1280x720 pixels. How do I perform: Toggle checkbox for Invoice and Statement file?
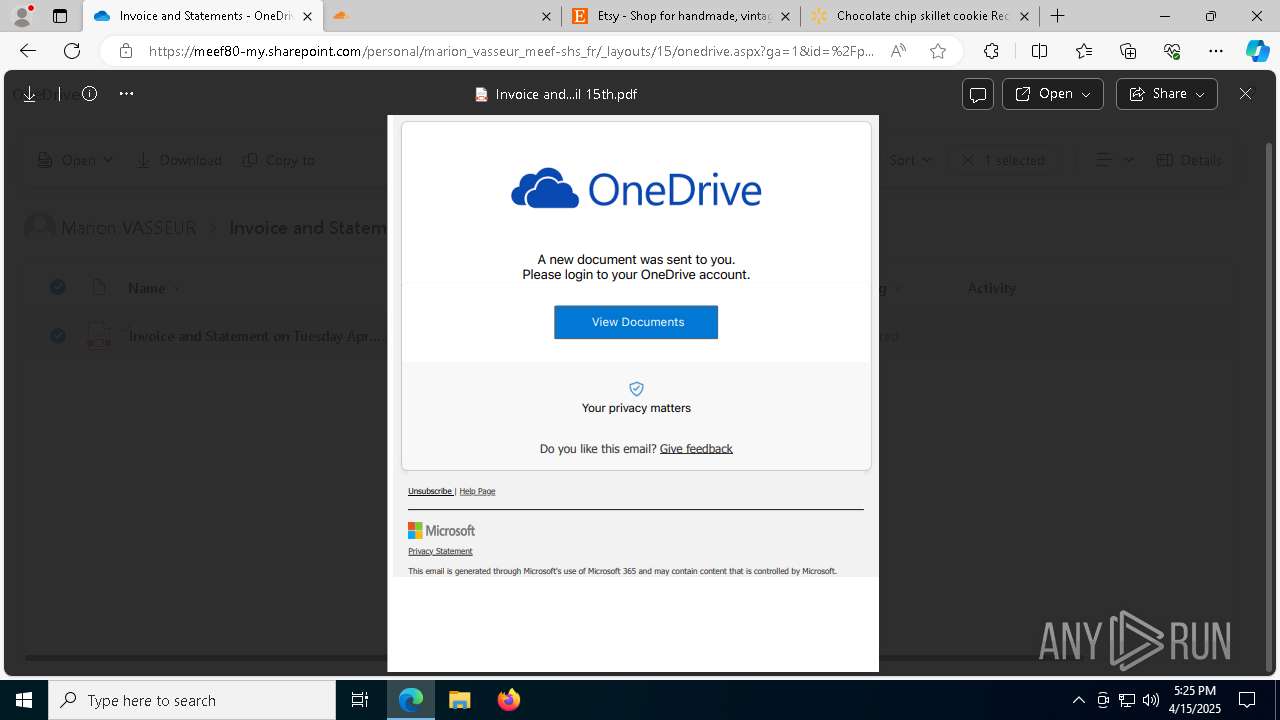[58, 336]
